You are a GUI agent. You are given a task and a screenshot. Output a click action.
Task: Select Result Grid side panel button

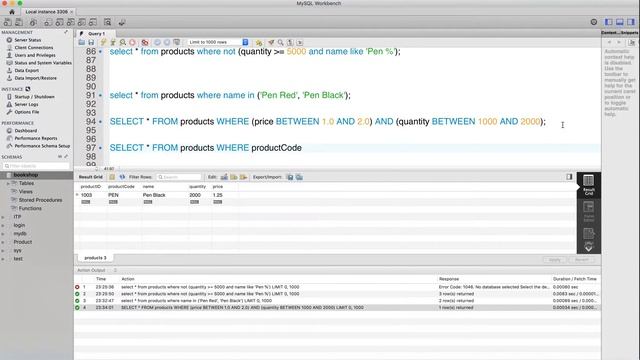(589, 185)
